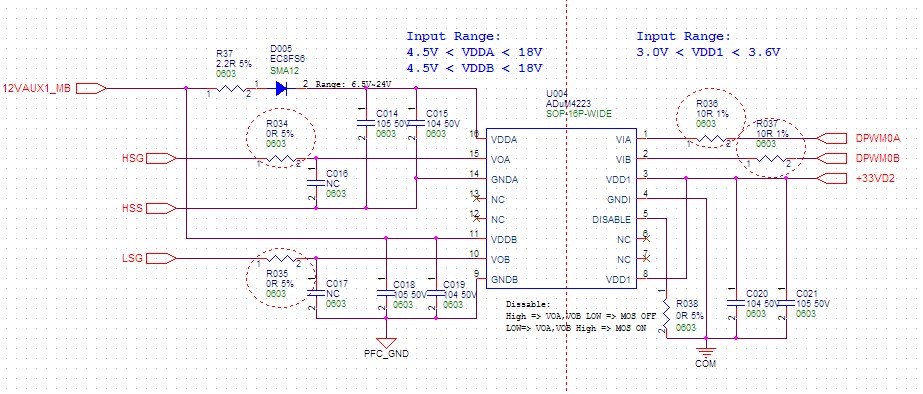The width and height of the screenshot is (923, 394).
Task: Select the VDDA input range note text
Action: point(474,52)
